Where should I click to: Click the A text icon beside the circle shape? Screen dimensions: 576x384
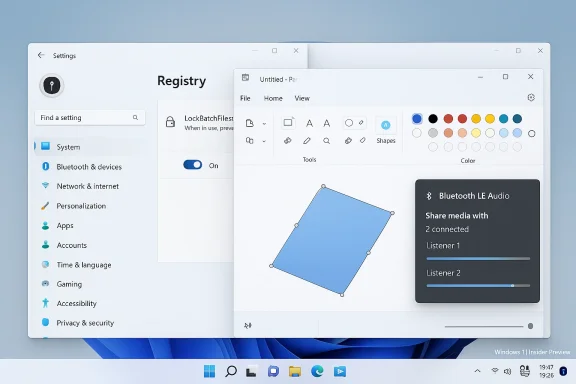point(326,123)
